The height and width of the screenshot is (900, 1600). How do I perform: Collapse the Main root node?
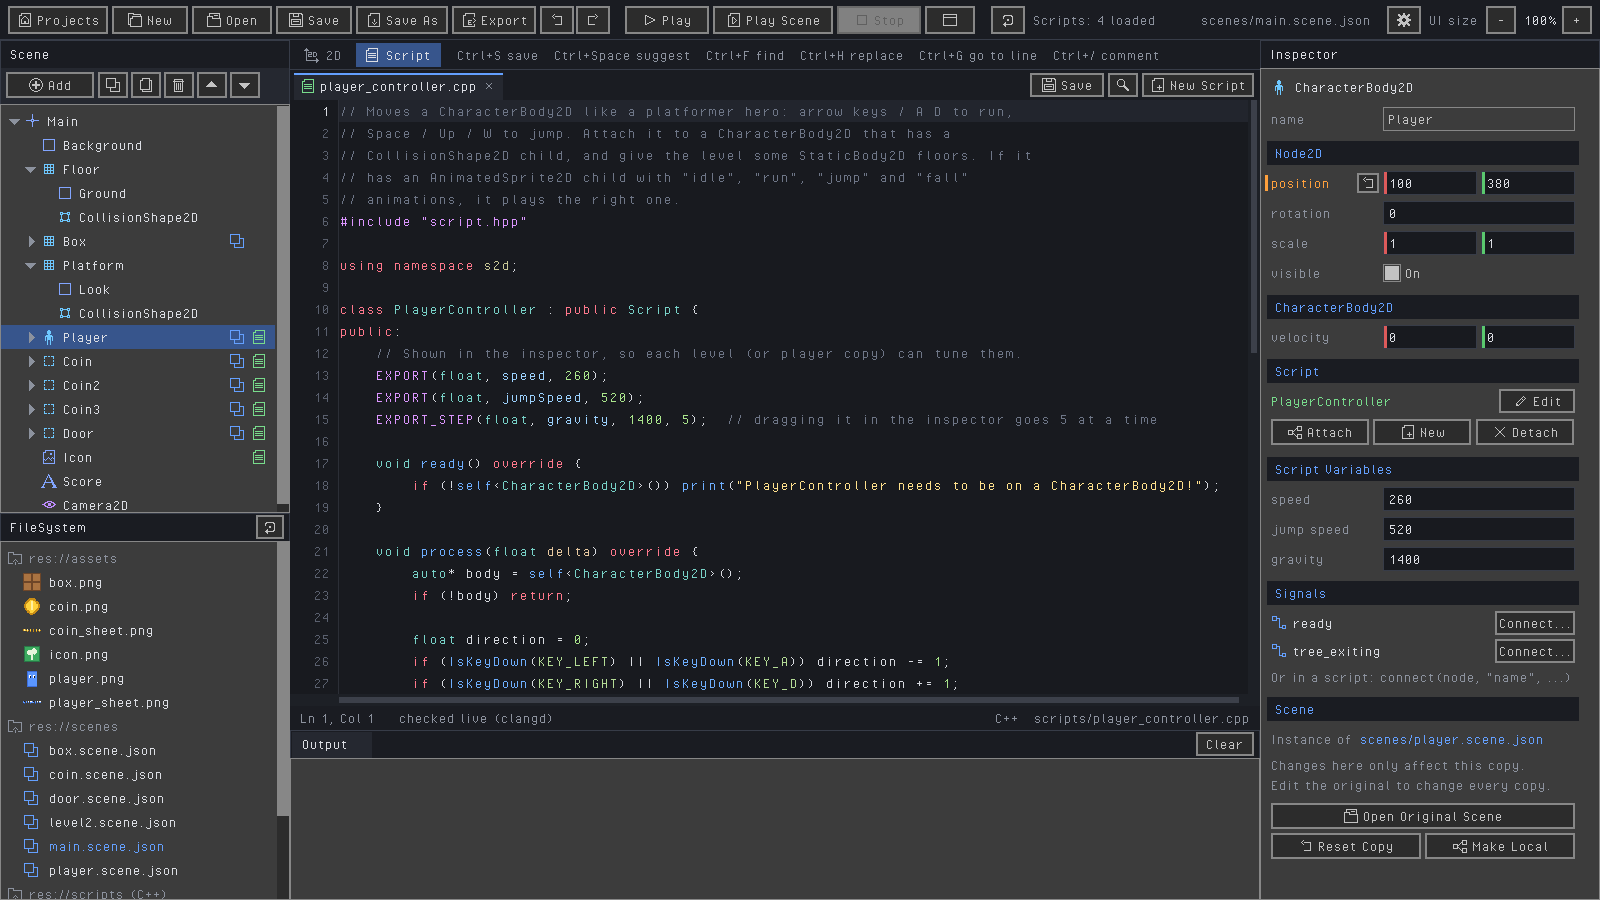point(15,121)
